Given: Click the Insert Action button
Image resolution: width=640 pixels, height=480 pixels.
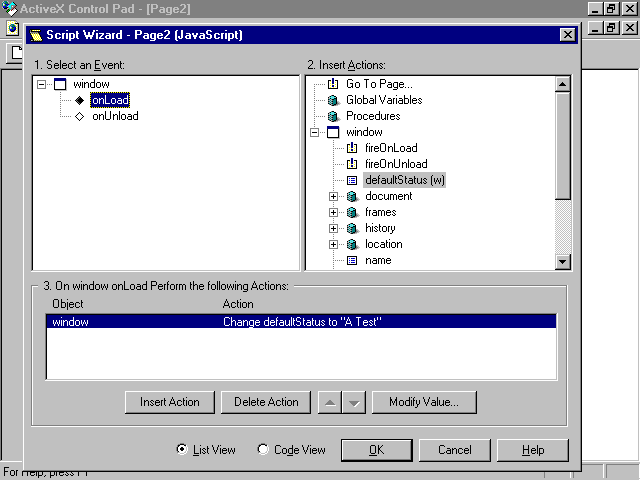Looking at the screenshot, I should click(170, 402).
